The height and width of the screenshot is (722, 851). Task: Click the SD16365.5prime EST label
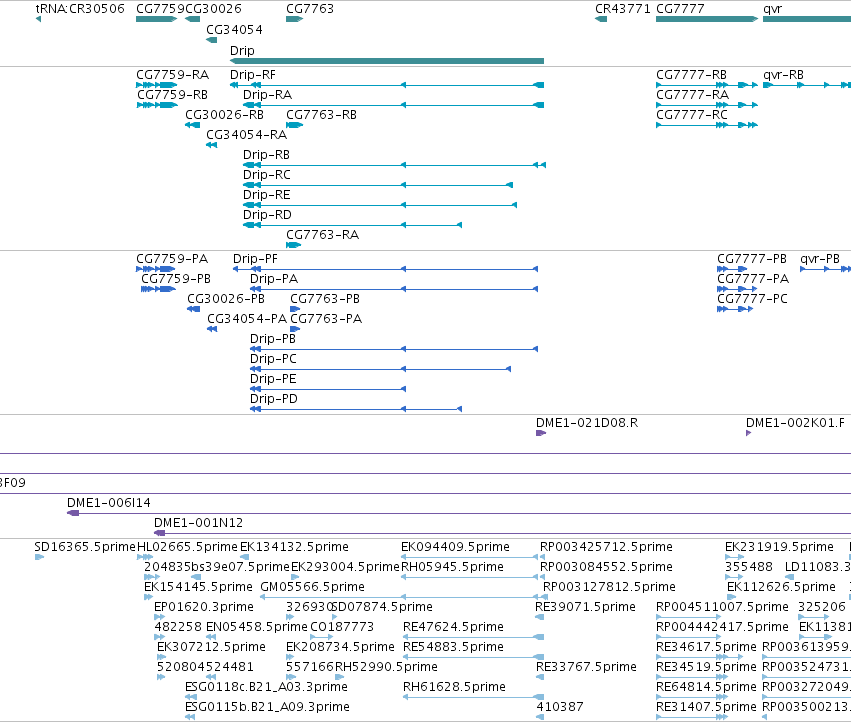pos(85,547)
